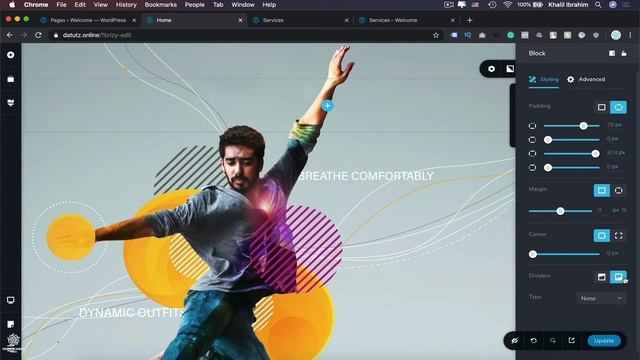
Task: Set margin to grouped mode
Action: pyautogui.click(x=602, y=191)
